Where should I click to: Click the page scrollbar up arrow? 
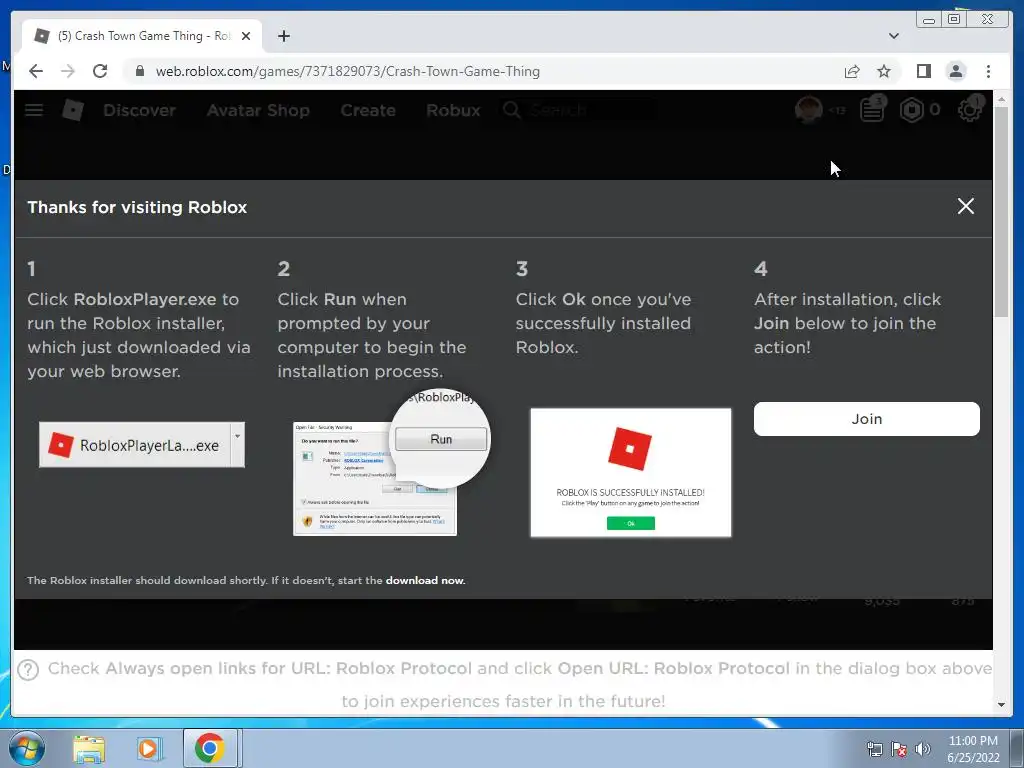(1002, 99)
